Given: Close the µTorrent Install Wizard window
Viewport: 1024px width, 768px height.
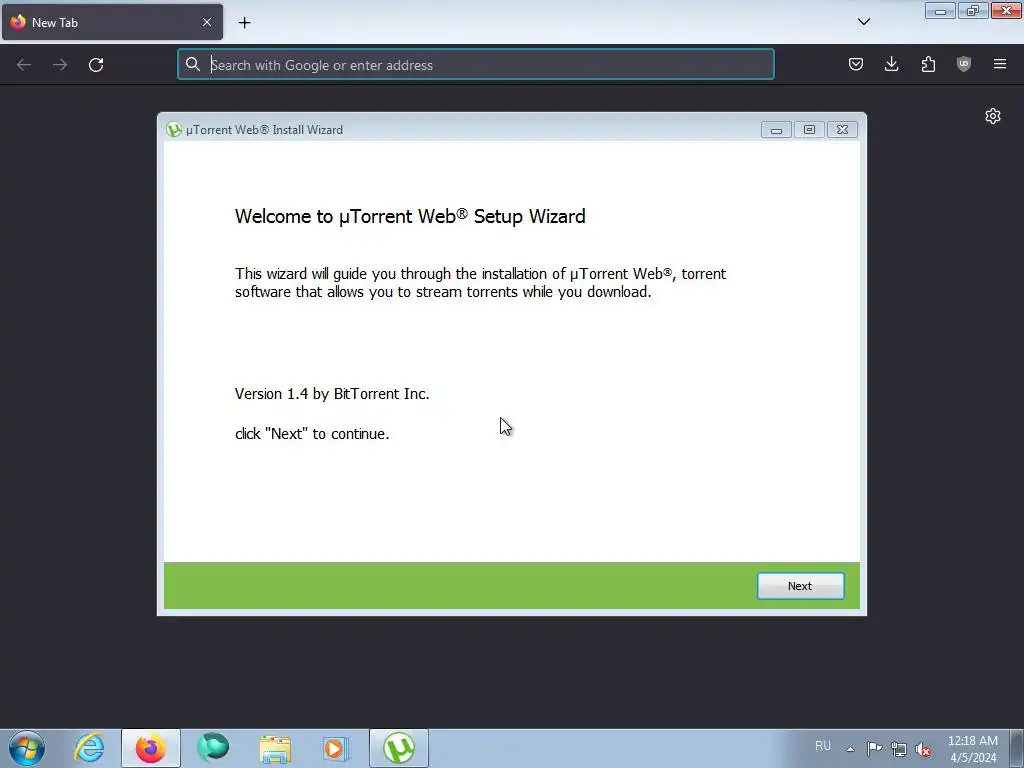Looking at the screenshot, I should point(842,130).
